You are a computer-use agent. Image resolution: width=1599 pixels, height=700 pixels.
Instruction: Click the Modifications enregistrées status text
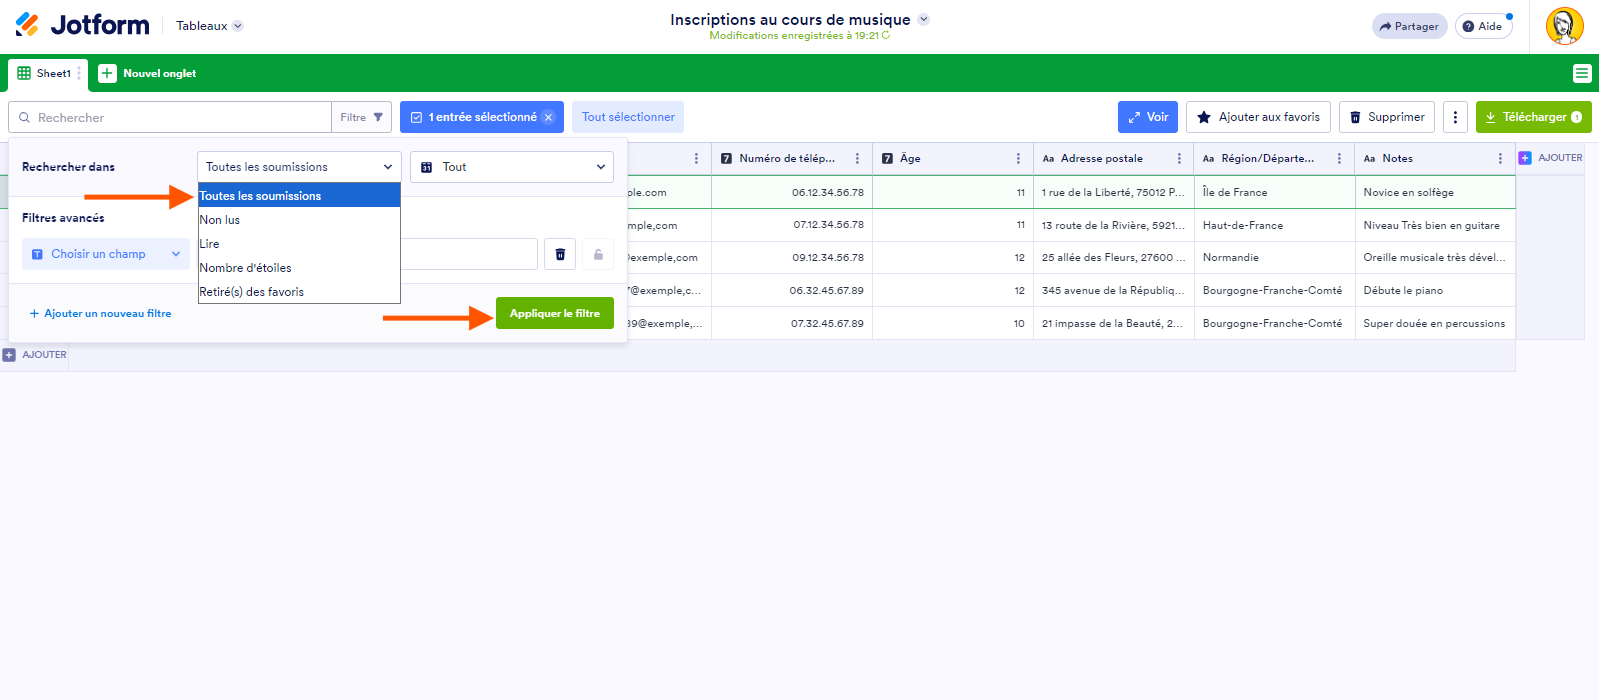pyautogui.click(x=799, y=36)
